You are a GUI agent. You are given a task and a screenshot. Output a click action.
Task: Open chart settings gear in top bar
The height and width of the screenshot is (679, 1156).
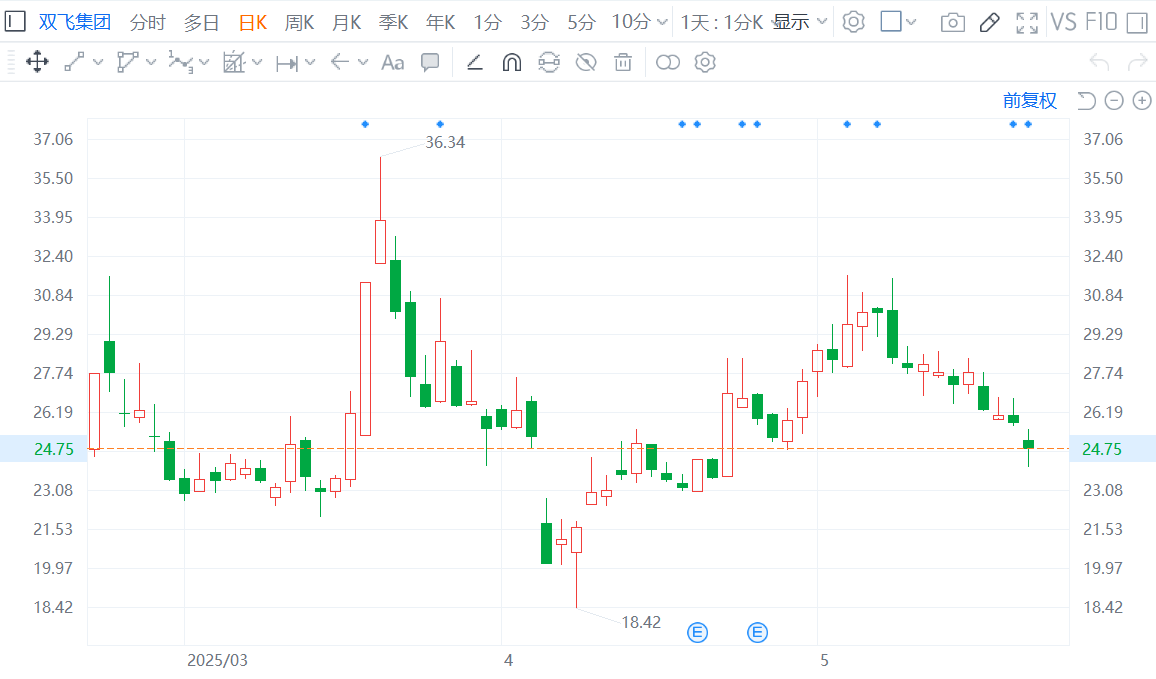pyautogui.click(x=853, y=22)
